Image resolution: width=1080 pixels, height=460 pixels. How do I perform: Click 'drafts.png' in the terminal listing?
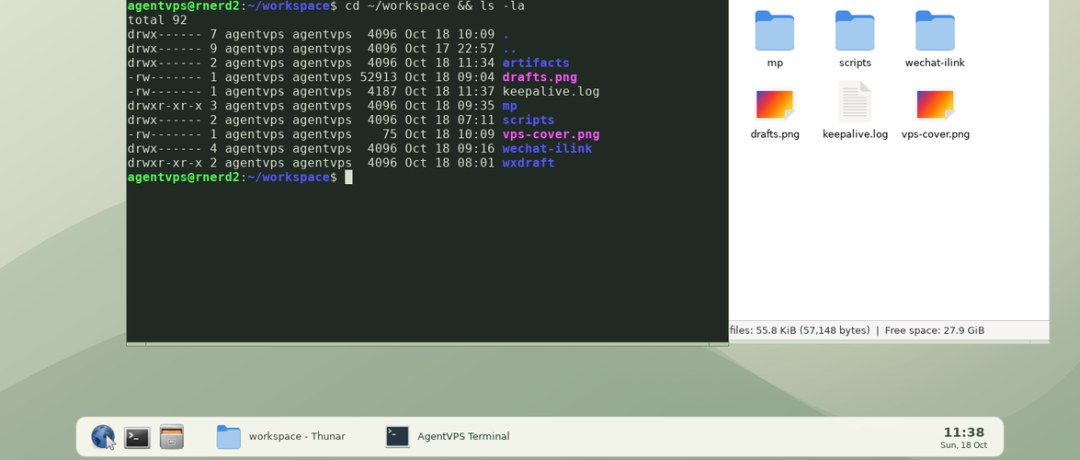tap(540, 77)
